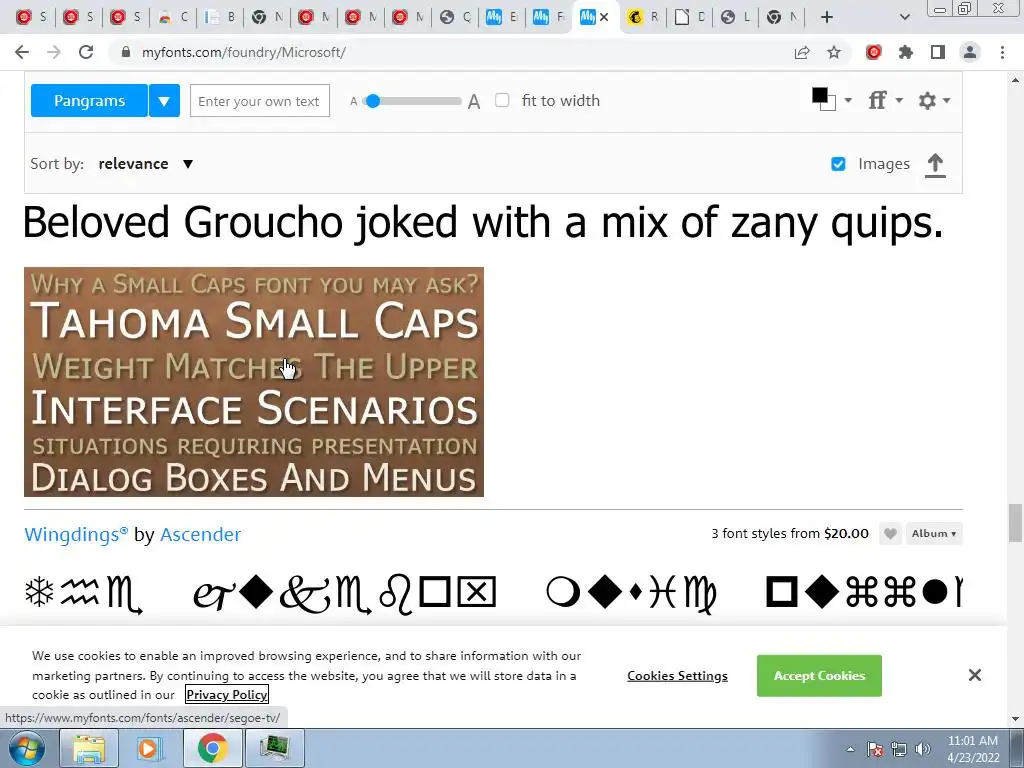The image size is (1024, 768).
Task: Click the Wingdings sample glyph preview
Action: [x=493, y=593]
